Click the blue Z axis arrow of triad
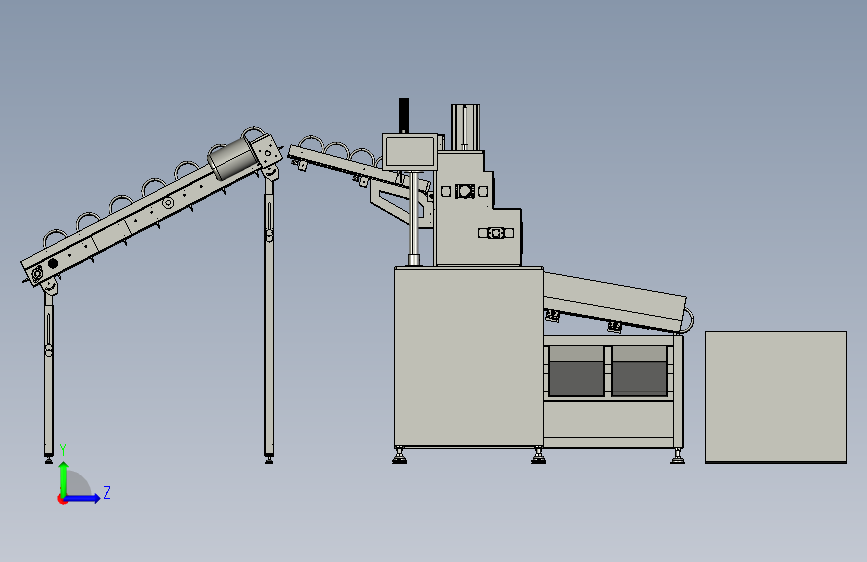Viewport: 867px width, 562px height. coord(83,498)
